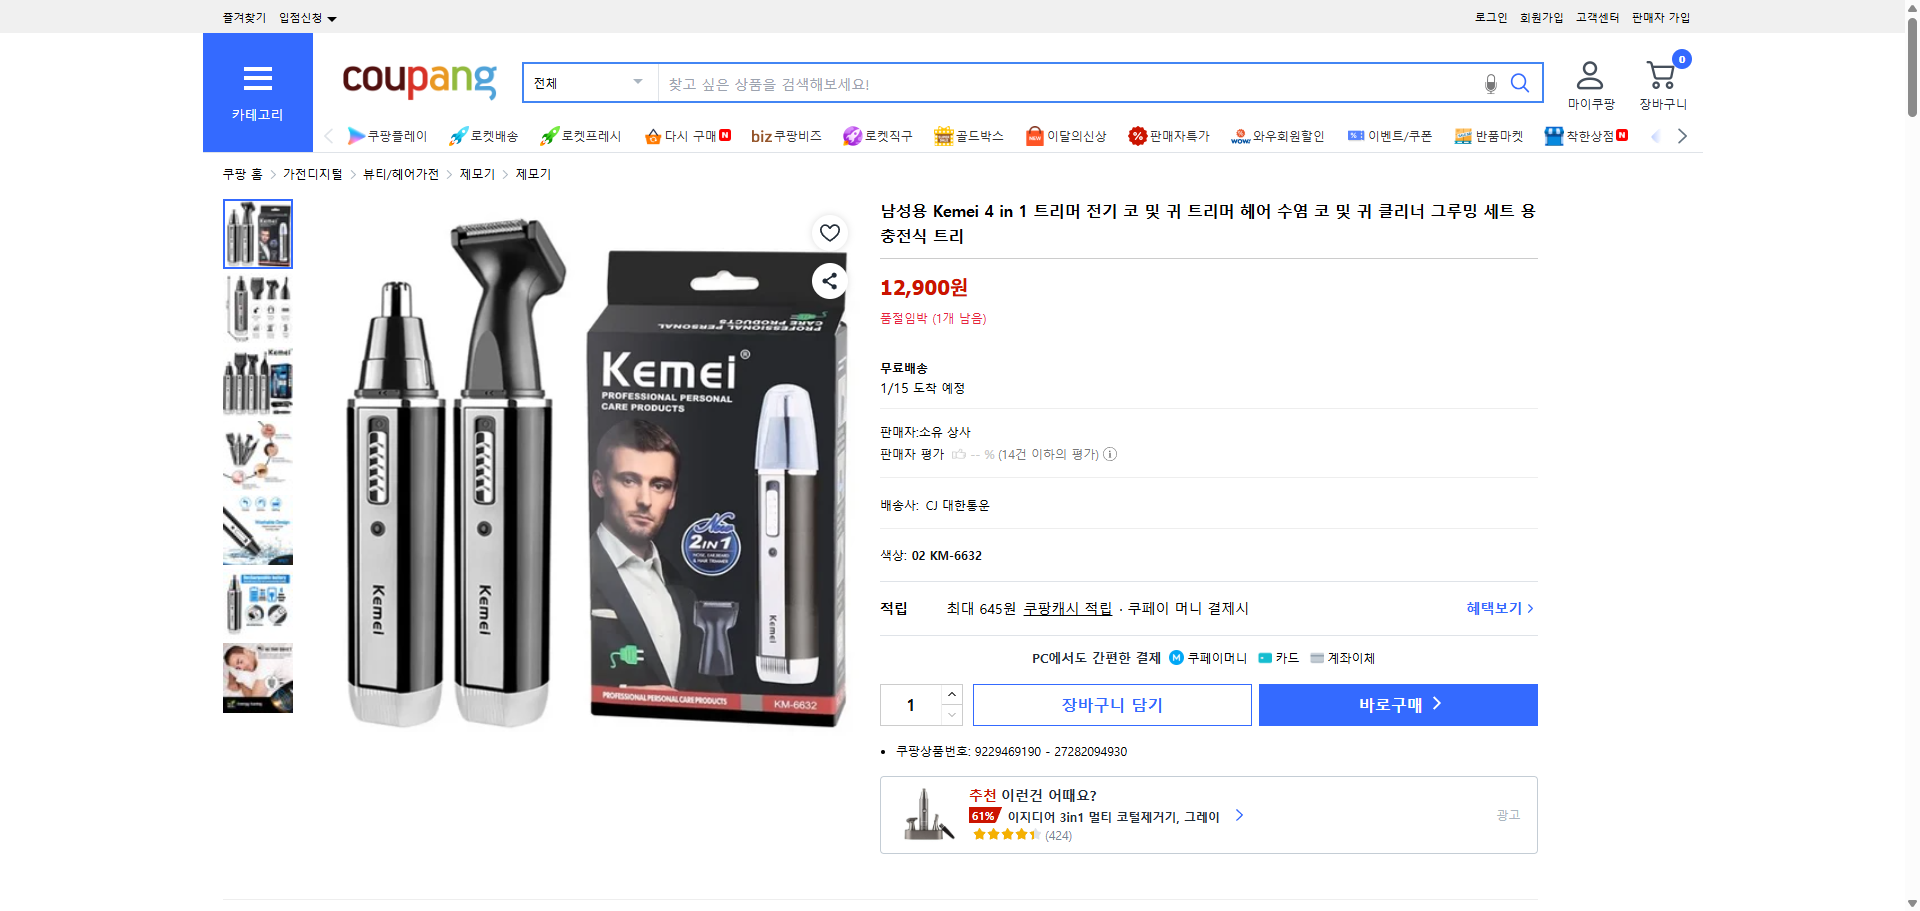Click the star rating of the recommended item
1920x911 pixels.
click(x=1003, y=834)
